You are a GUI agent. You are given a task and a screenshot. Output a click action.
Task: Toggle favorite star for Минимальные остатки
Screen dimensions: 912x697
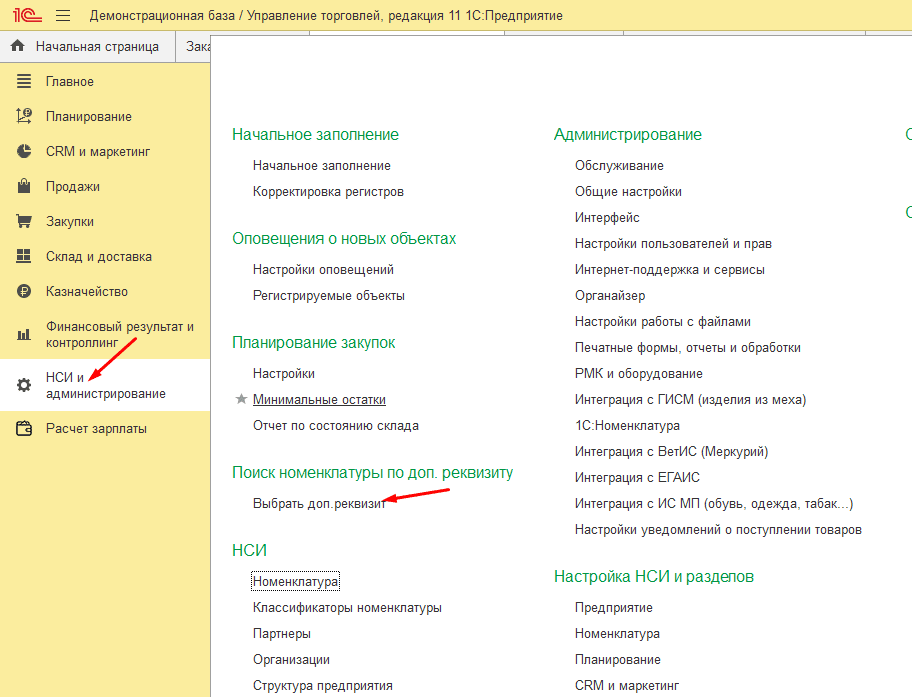coord(240,399)
